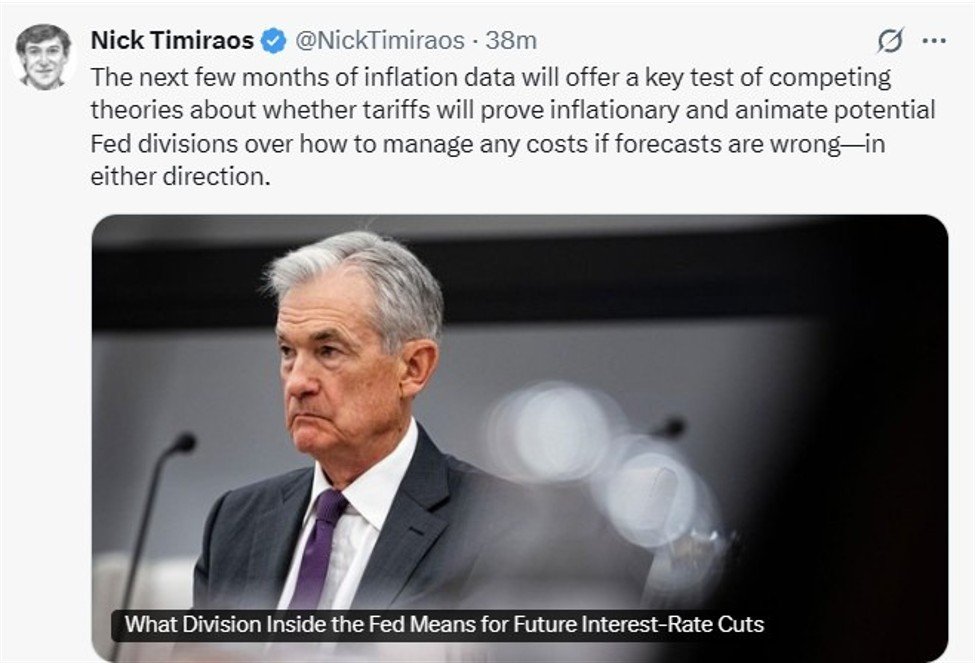The height and width of the screenshot is (663, 975).
Task: Click the first line of the tweet text
Action: tap(490, 77)
